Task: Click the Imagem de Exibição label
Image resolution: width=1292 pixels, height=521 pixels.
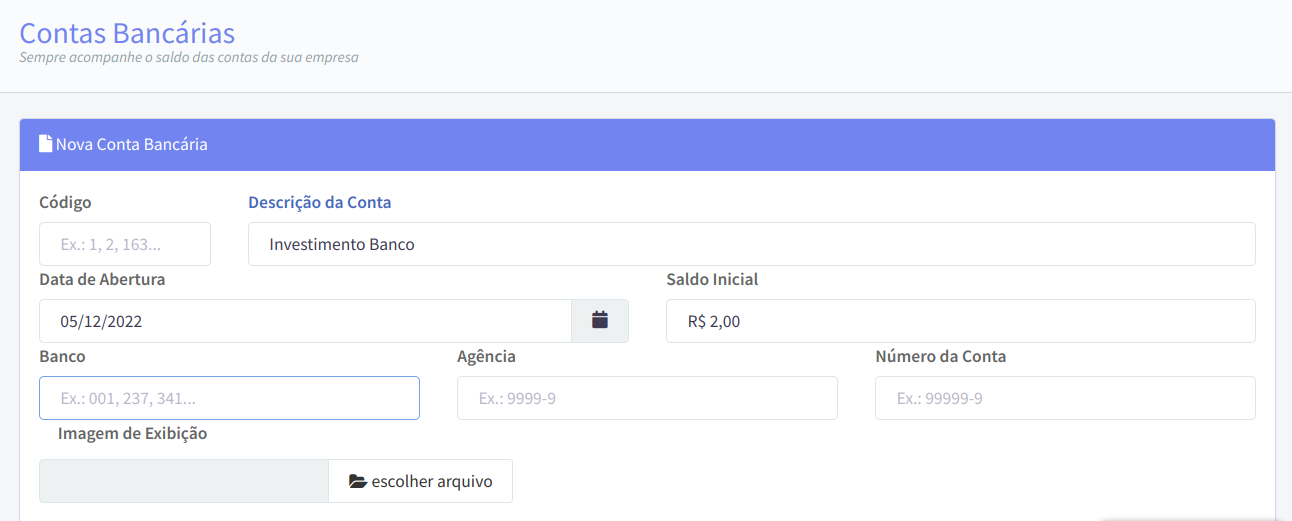Action: tap(133, 433)
